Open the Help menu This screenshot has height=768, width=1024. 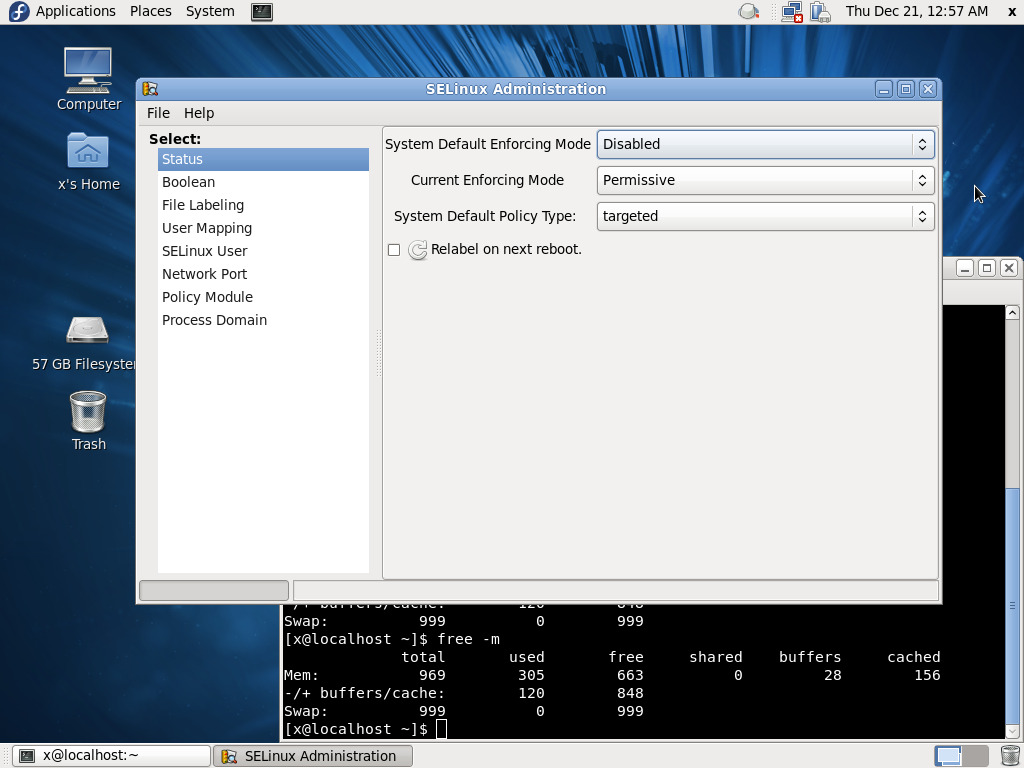coord(199,113)
